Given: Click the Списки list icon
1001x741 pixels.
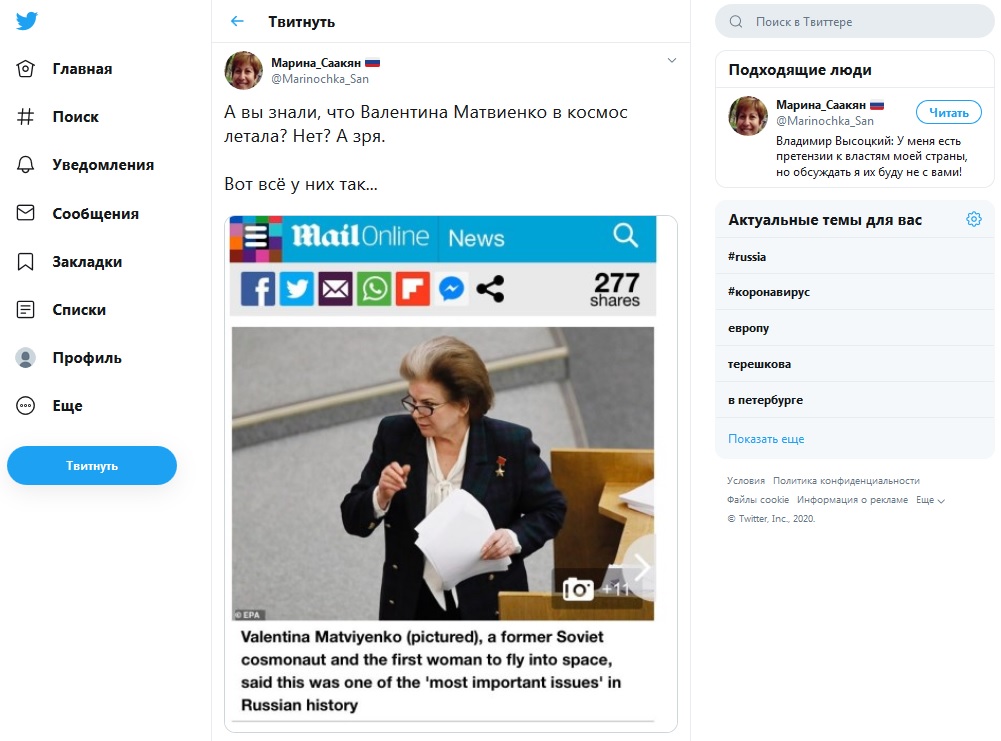Looking at the screenshot, I should click(26, 310).
